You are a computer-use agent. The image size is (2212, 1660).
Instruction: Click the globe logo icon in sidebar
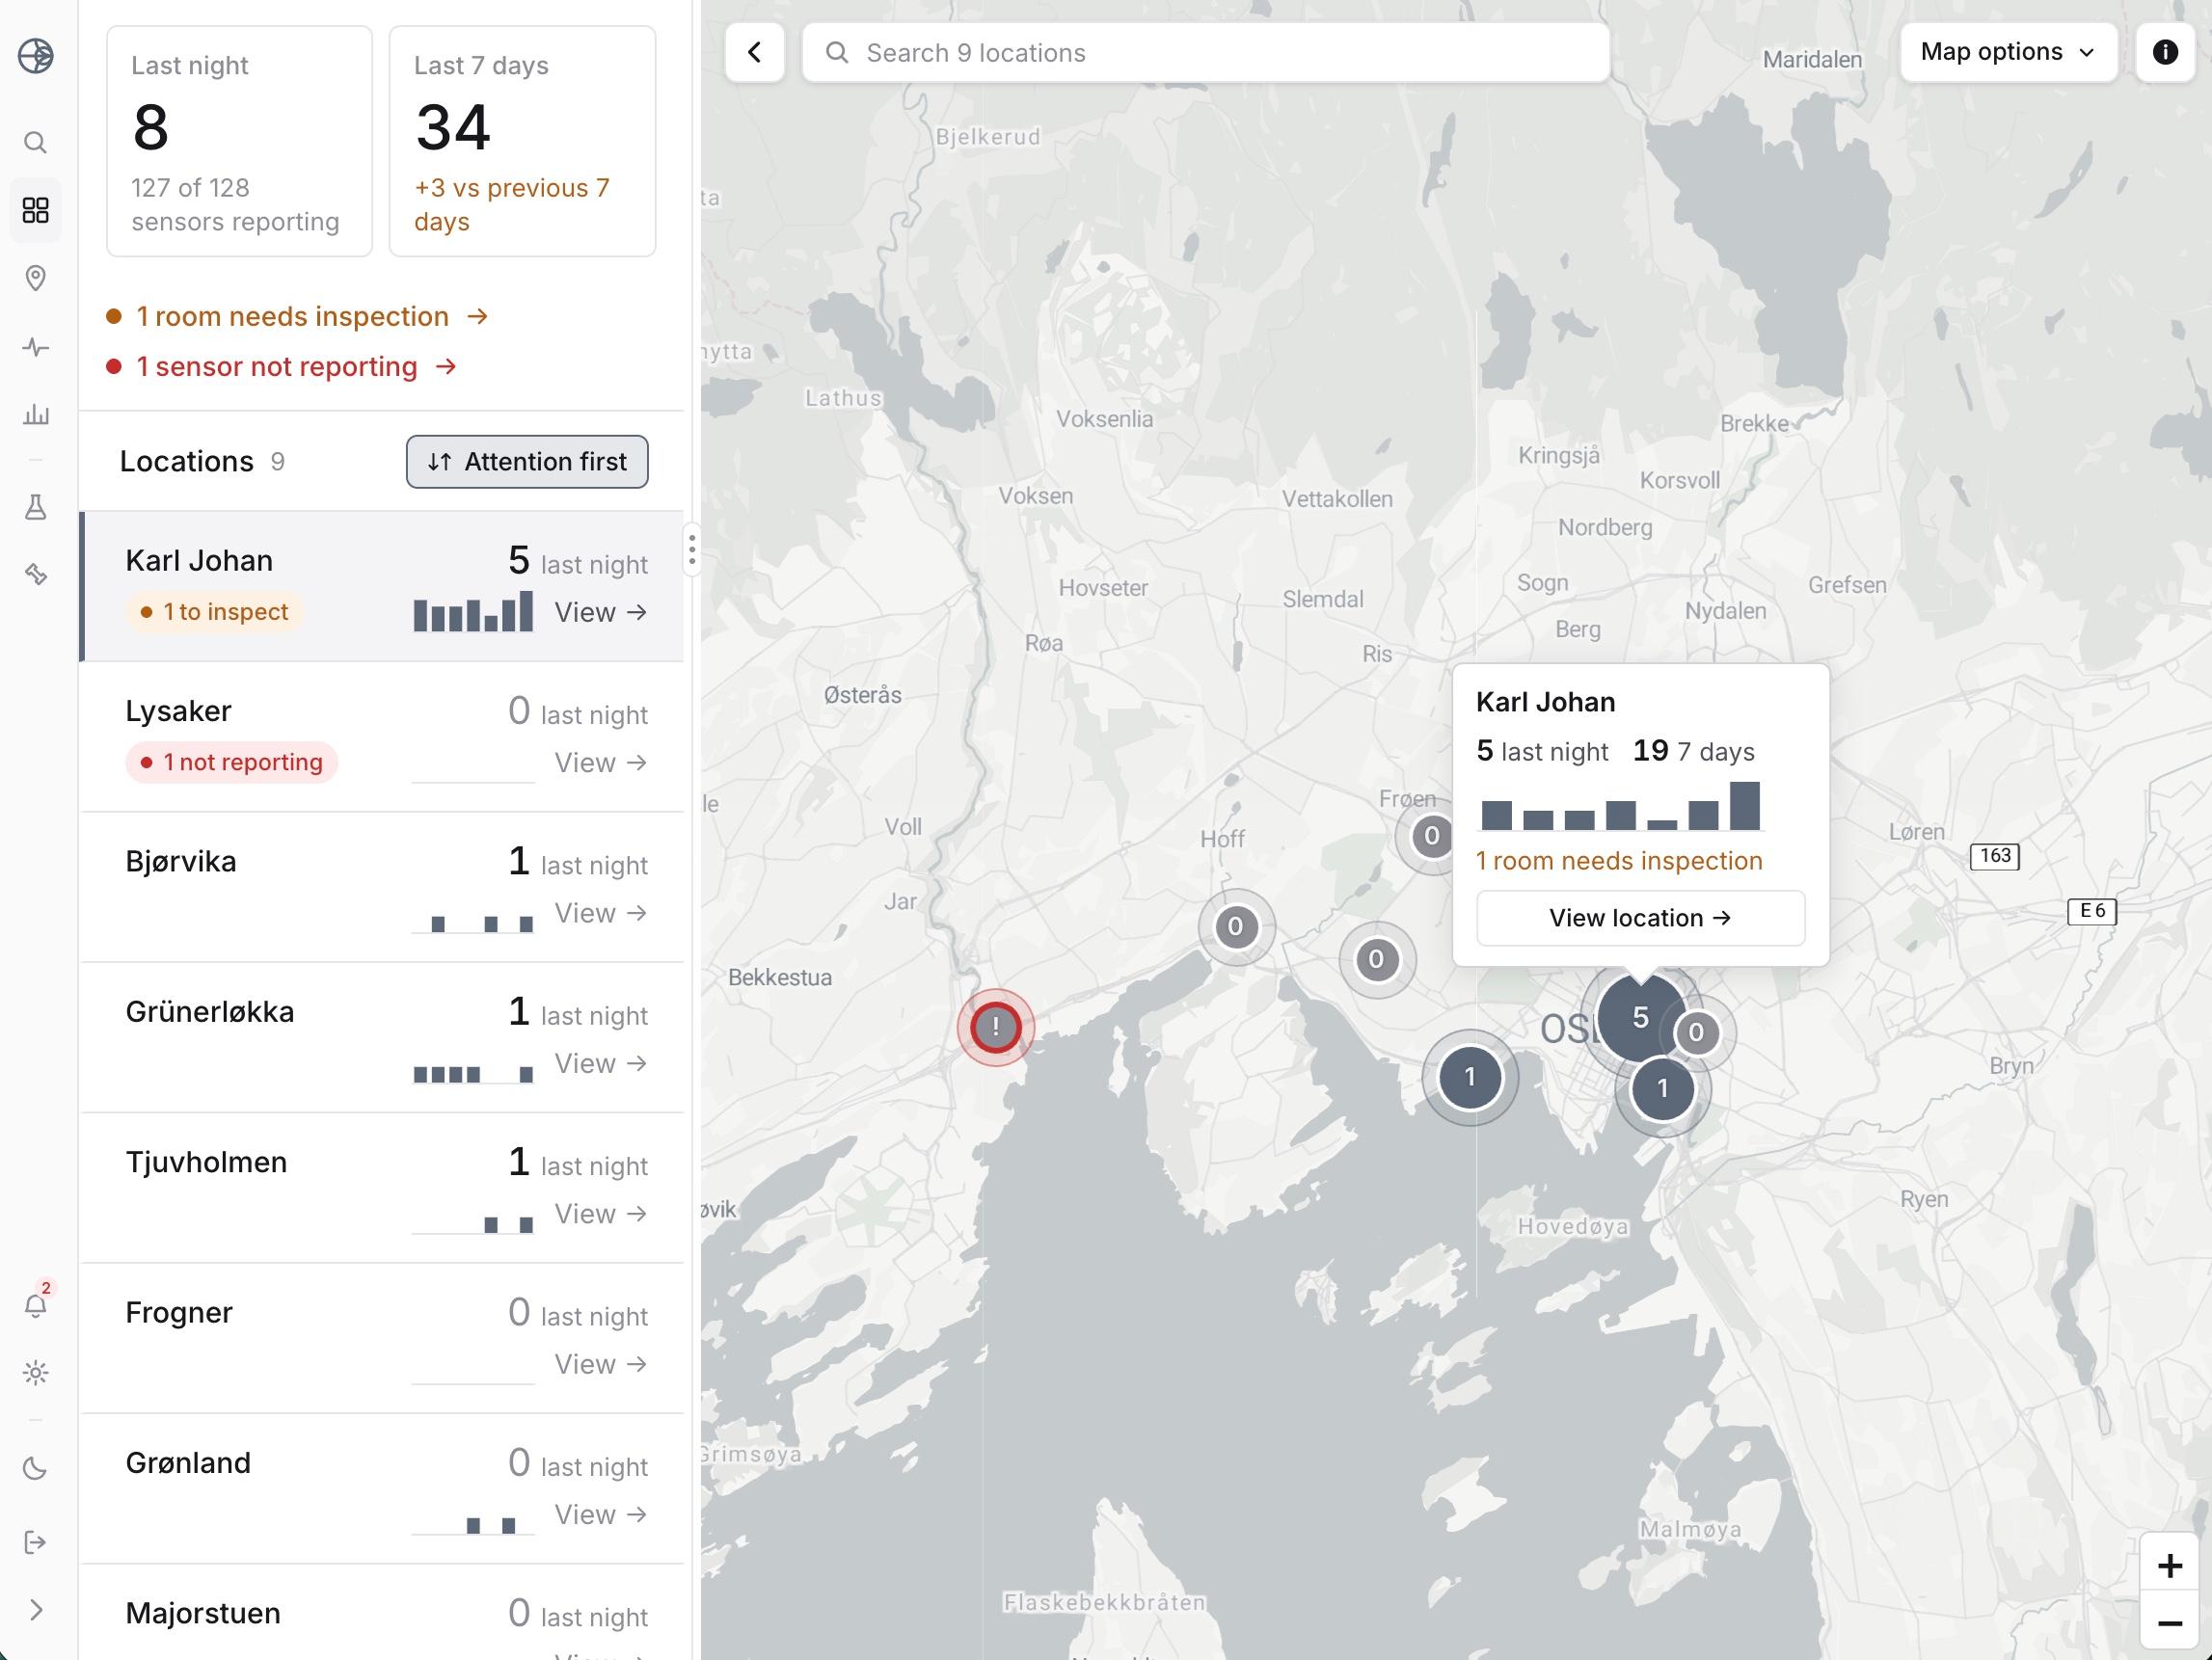(36, 56)
